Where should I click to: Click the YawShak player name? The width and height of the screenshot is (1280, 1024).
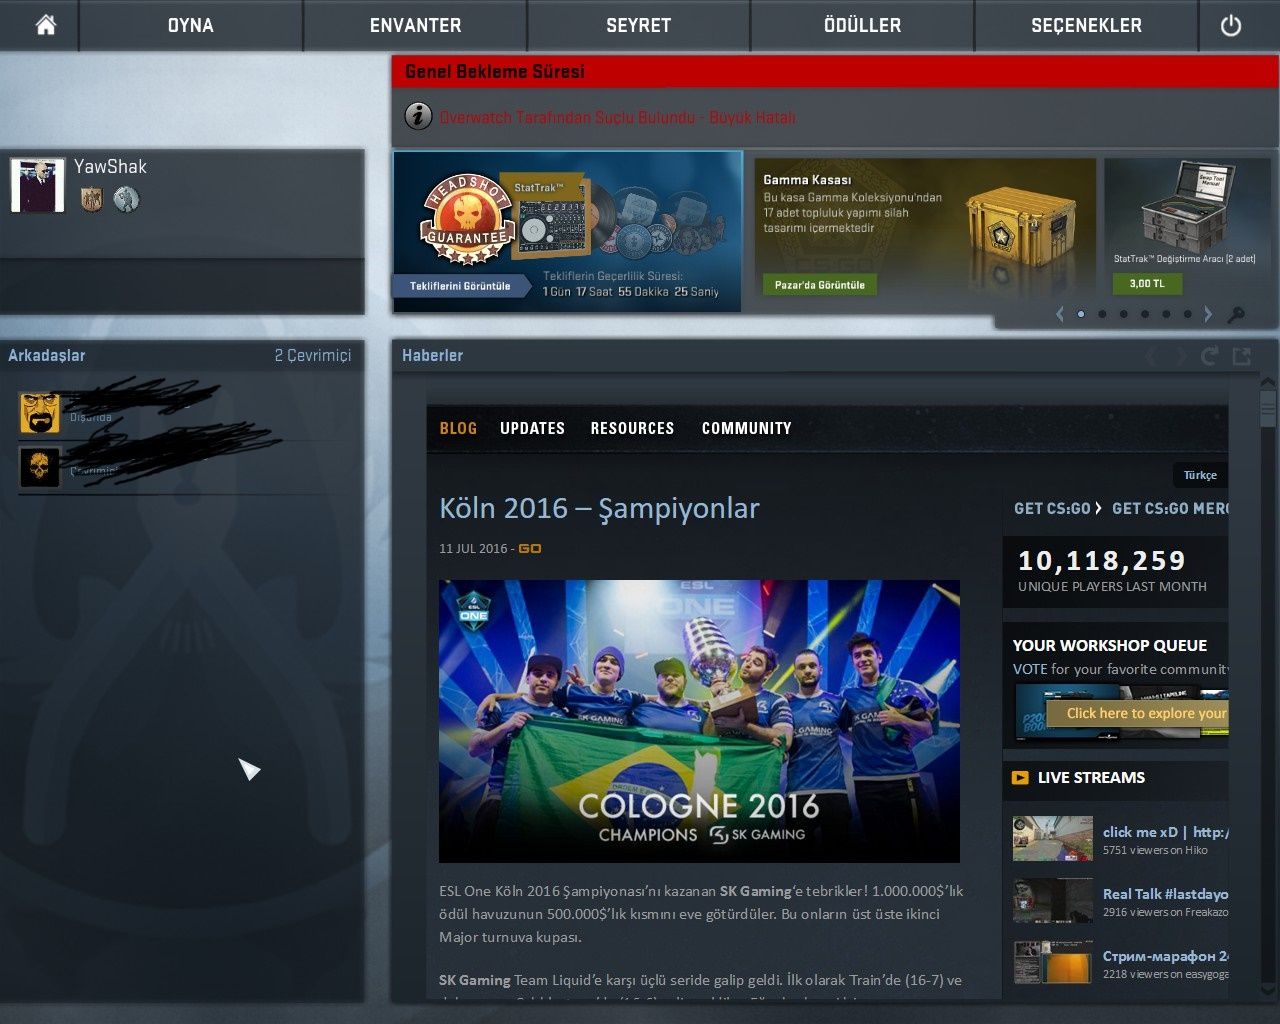pos(110,167)
